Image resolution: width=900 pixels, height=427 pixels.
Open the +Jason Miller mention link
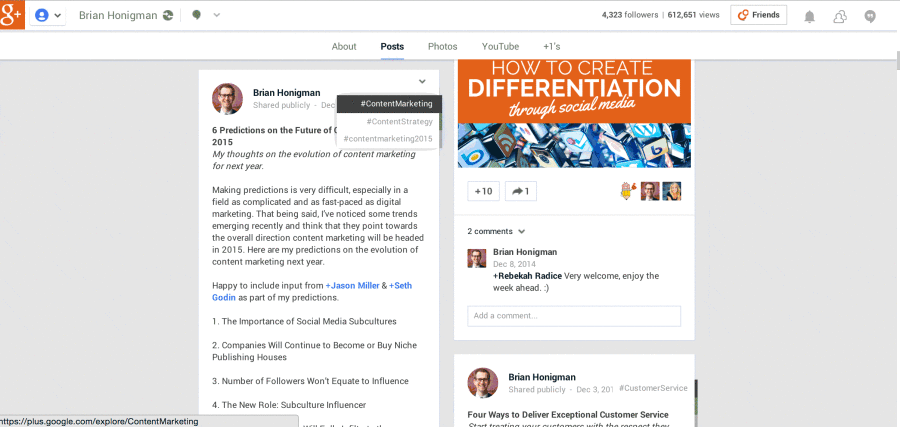tap(352, 285)
